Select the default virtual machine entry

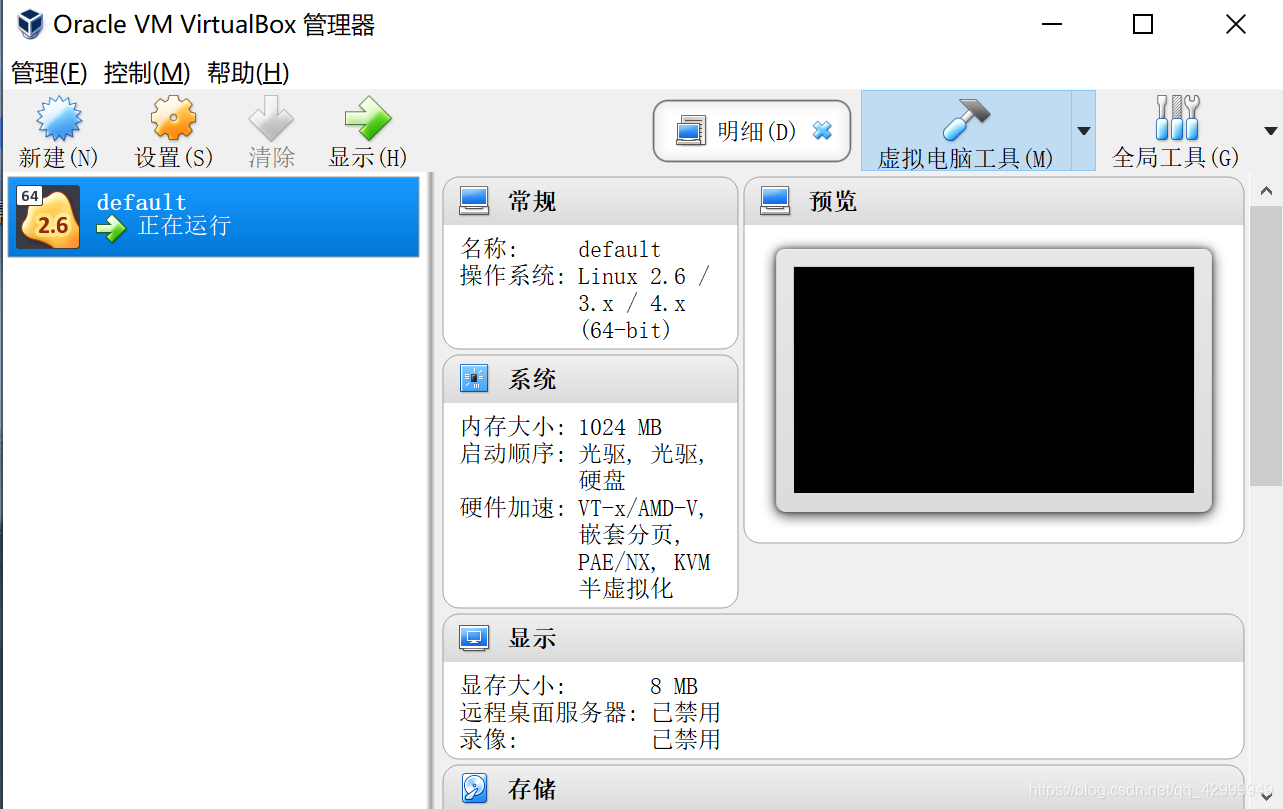point(213,217)
